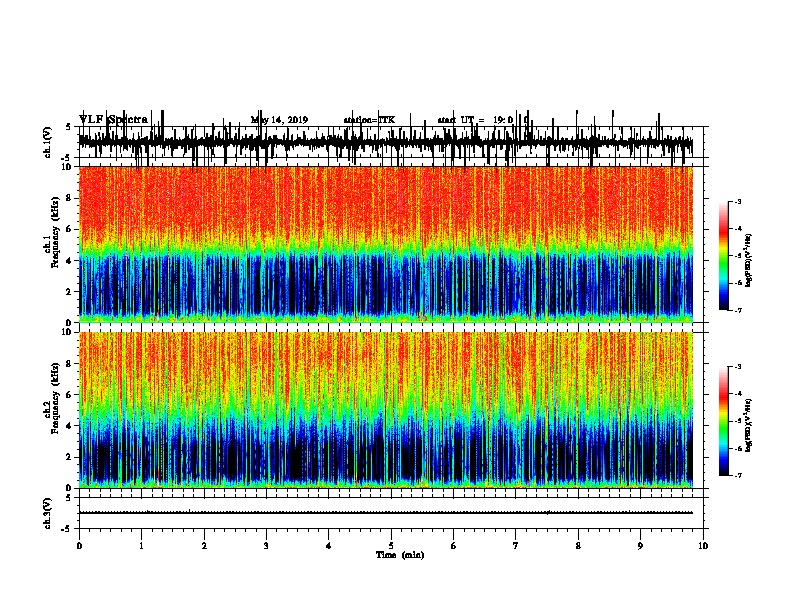Click the "ch.3(V)" waveform axis label

point(48,513)
